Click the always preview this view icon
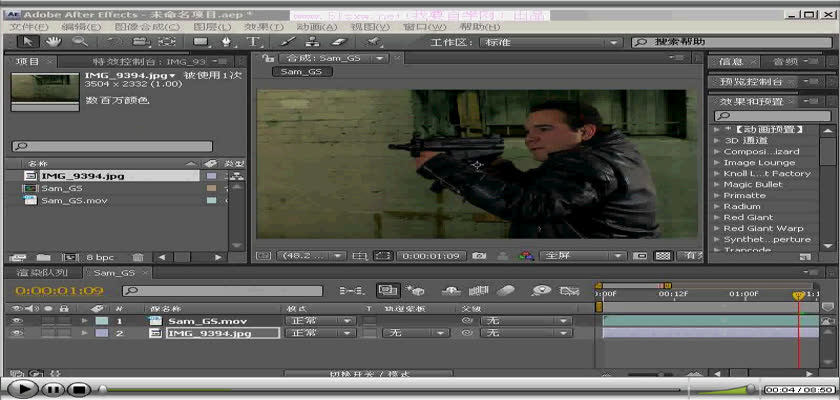Screen dimensions: 840x400 pyautogui.click(x=262, y=256)
